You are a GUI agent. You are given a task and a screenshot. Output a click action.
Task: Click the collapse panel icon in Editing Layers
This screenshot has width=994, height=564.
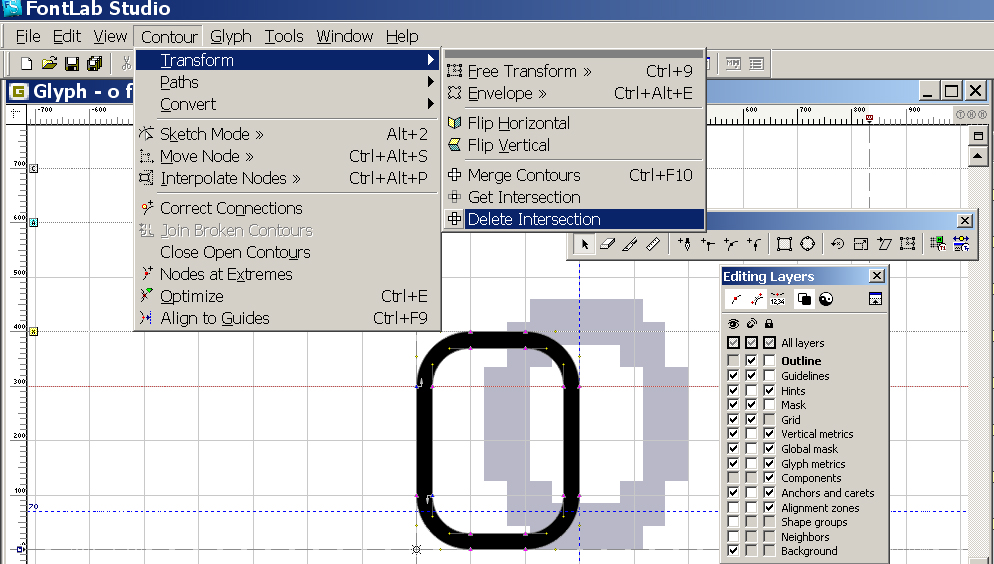tap(875, 299)
